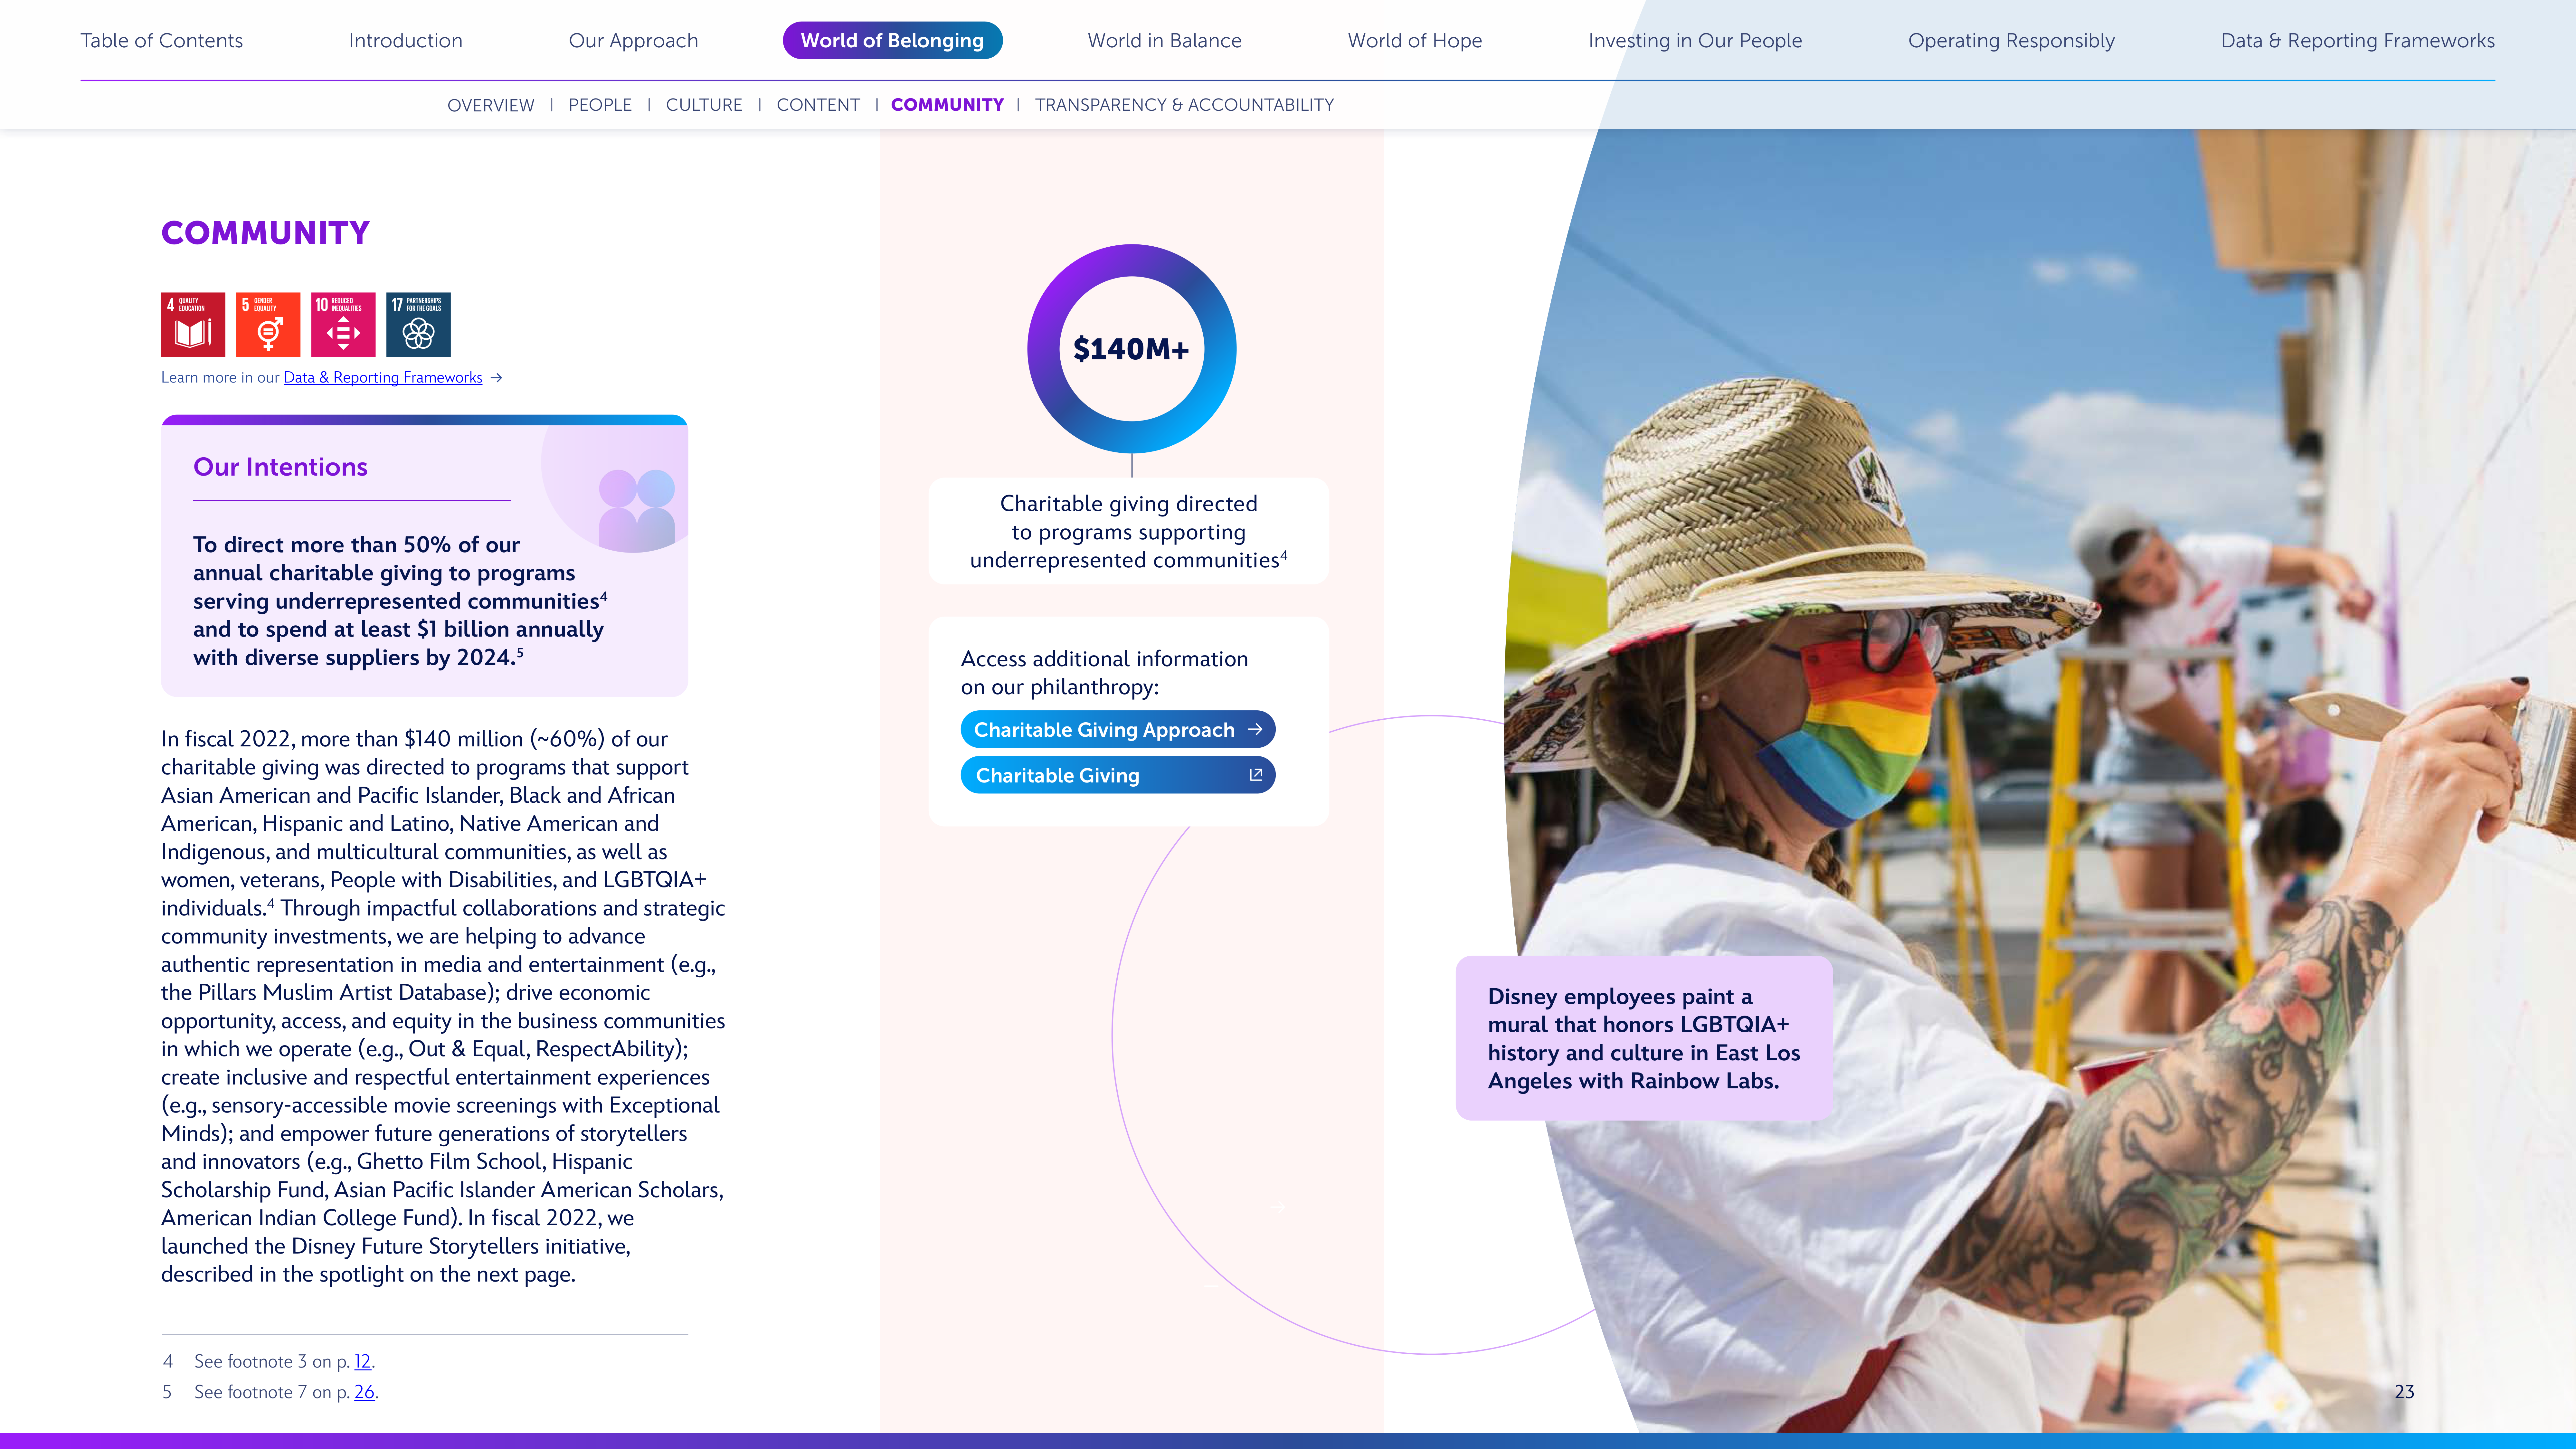Follow footnote link to page 12
Viewport: 2576px width, 1449px height.
coord(363,1362)
